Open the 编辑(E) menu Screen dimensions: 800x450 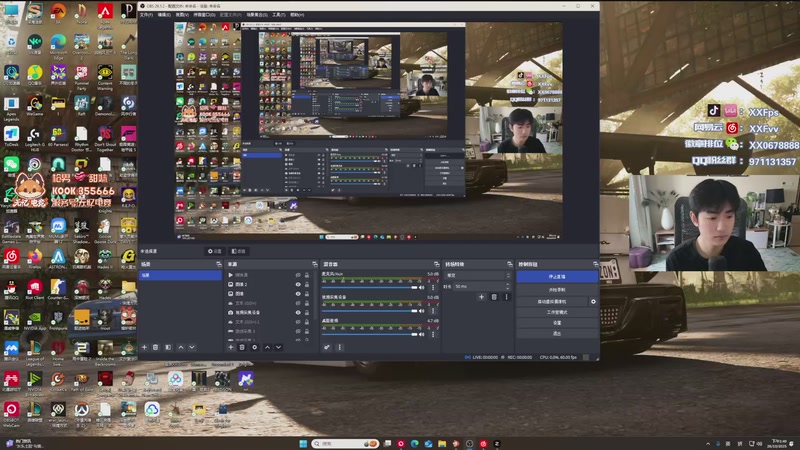164,15
